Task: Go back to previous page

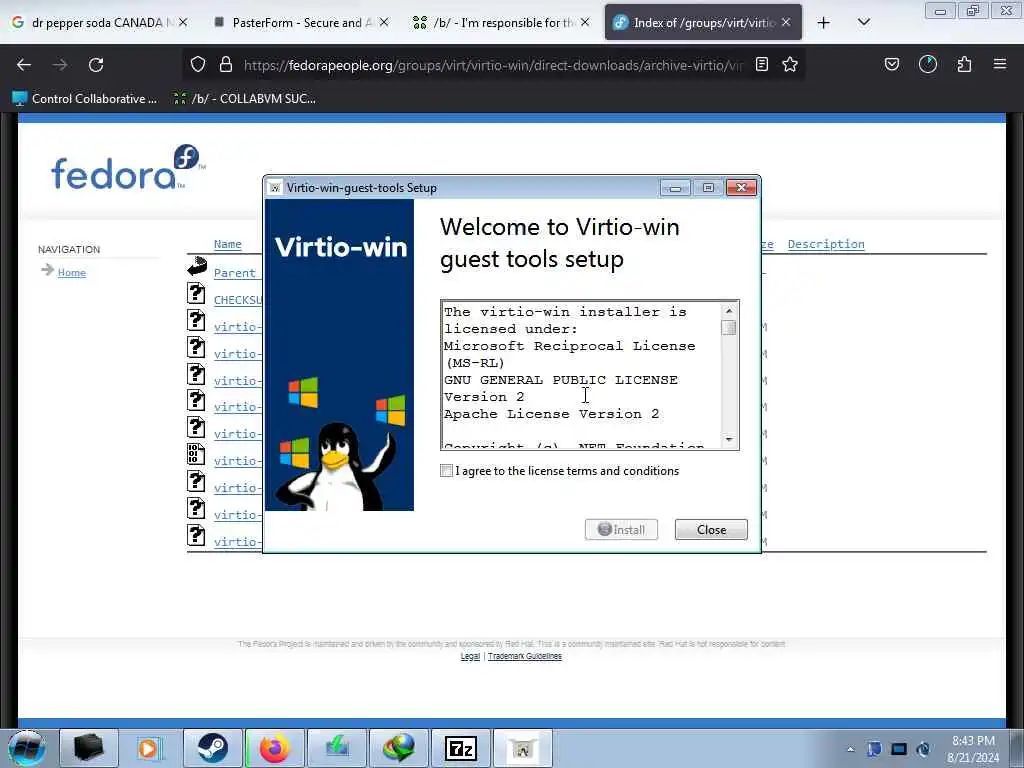Action: click(24, 65)
